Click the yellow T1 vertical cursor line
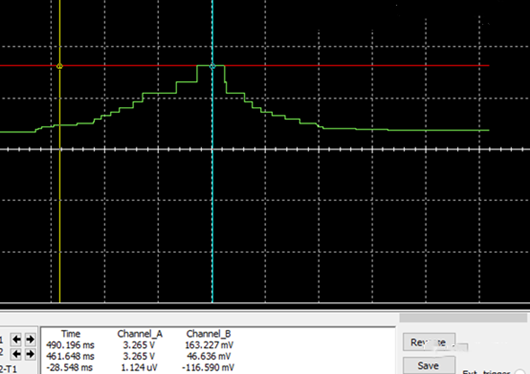The width and height of the screenshot is (530, 374). (x=60, y=203)
